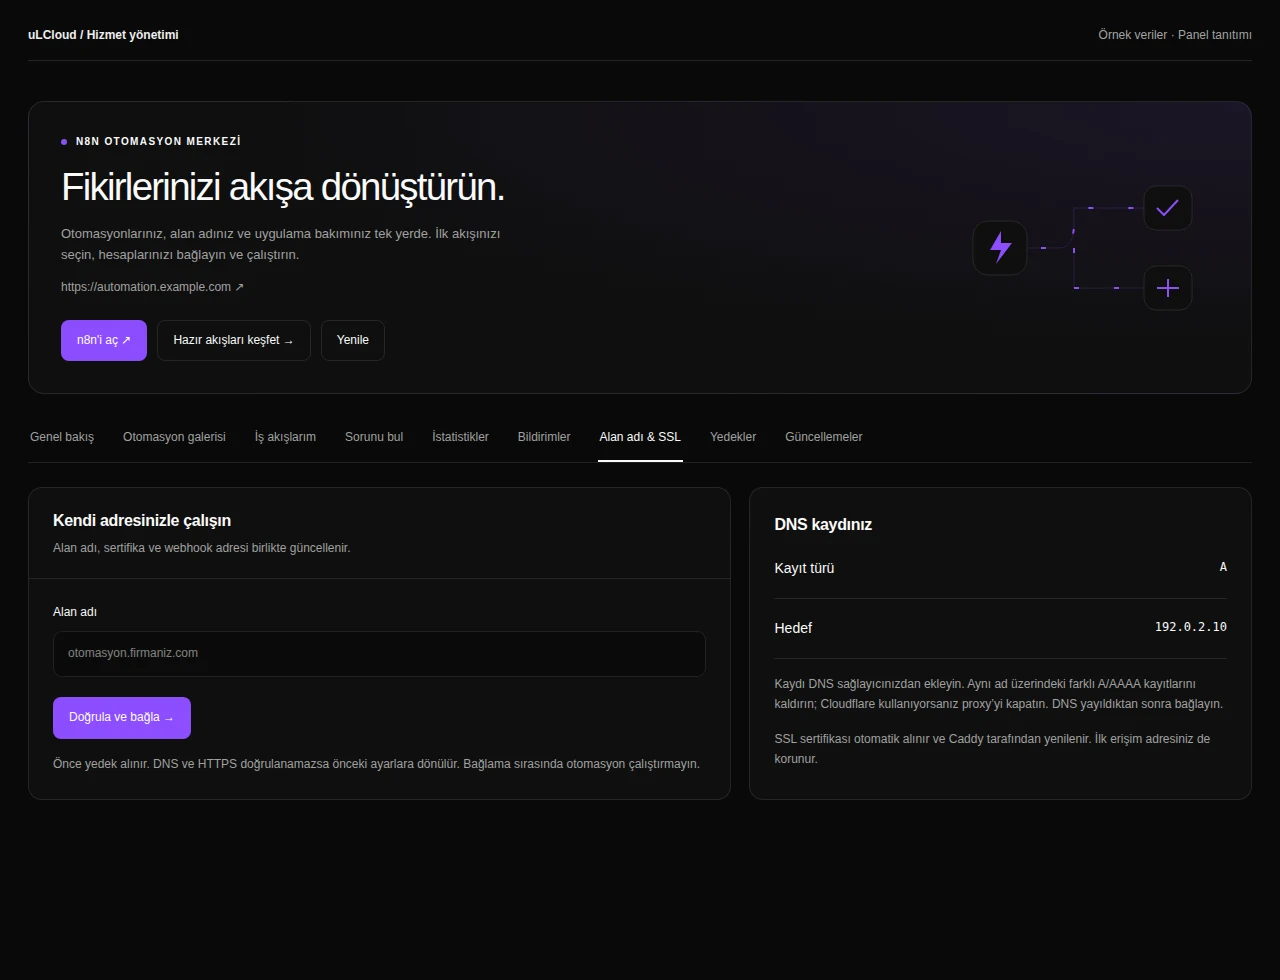
Task: Click the lightning bolt icon in hero graphic
Action: [x=1000, y=247]
